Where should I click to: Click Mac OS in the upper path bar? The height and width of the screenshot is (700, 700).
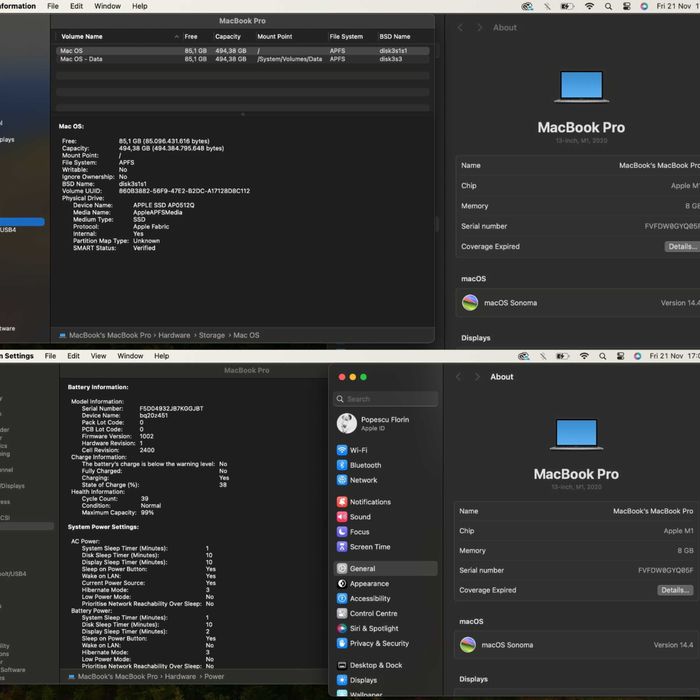246,335
